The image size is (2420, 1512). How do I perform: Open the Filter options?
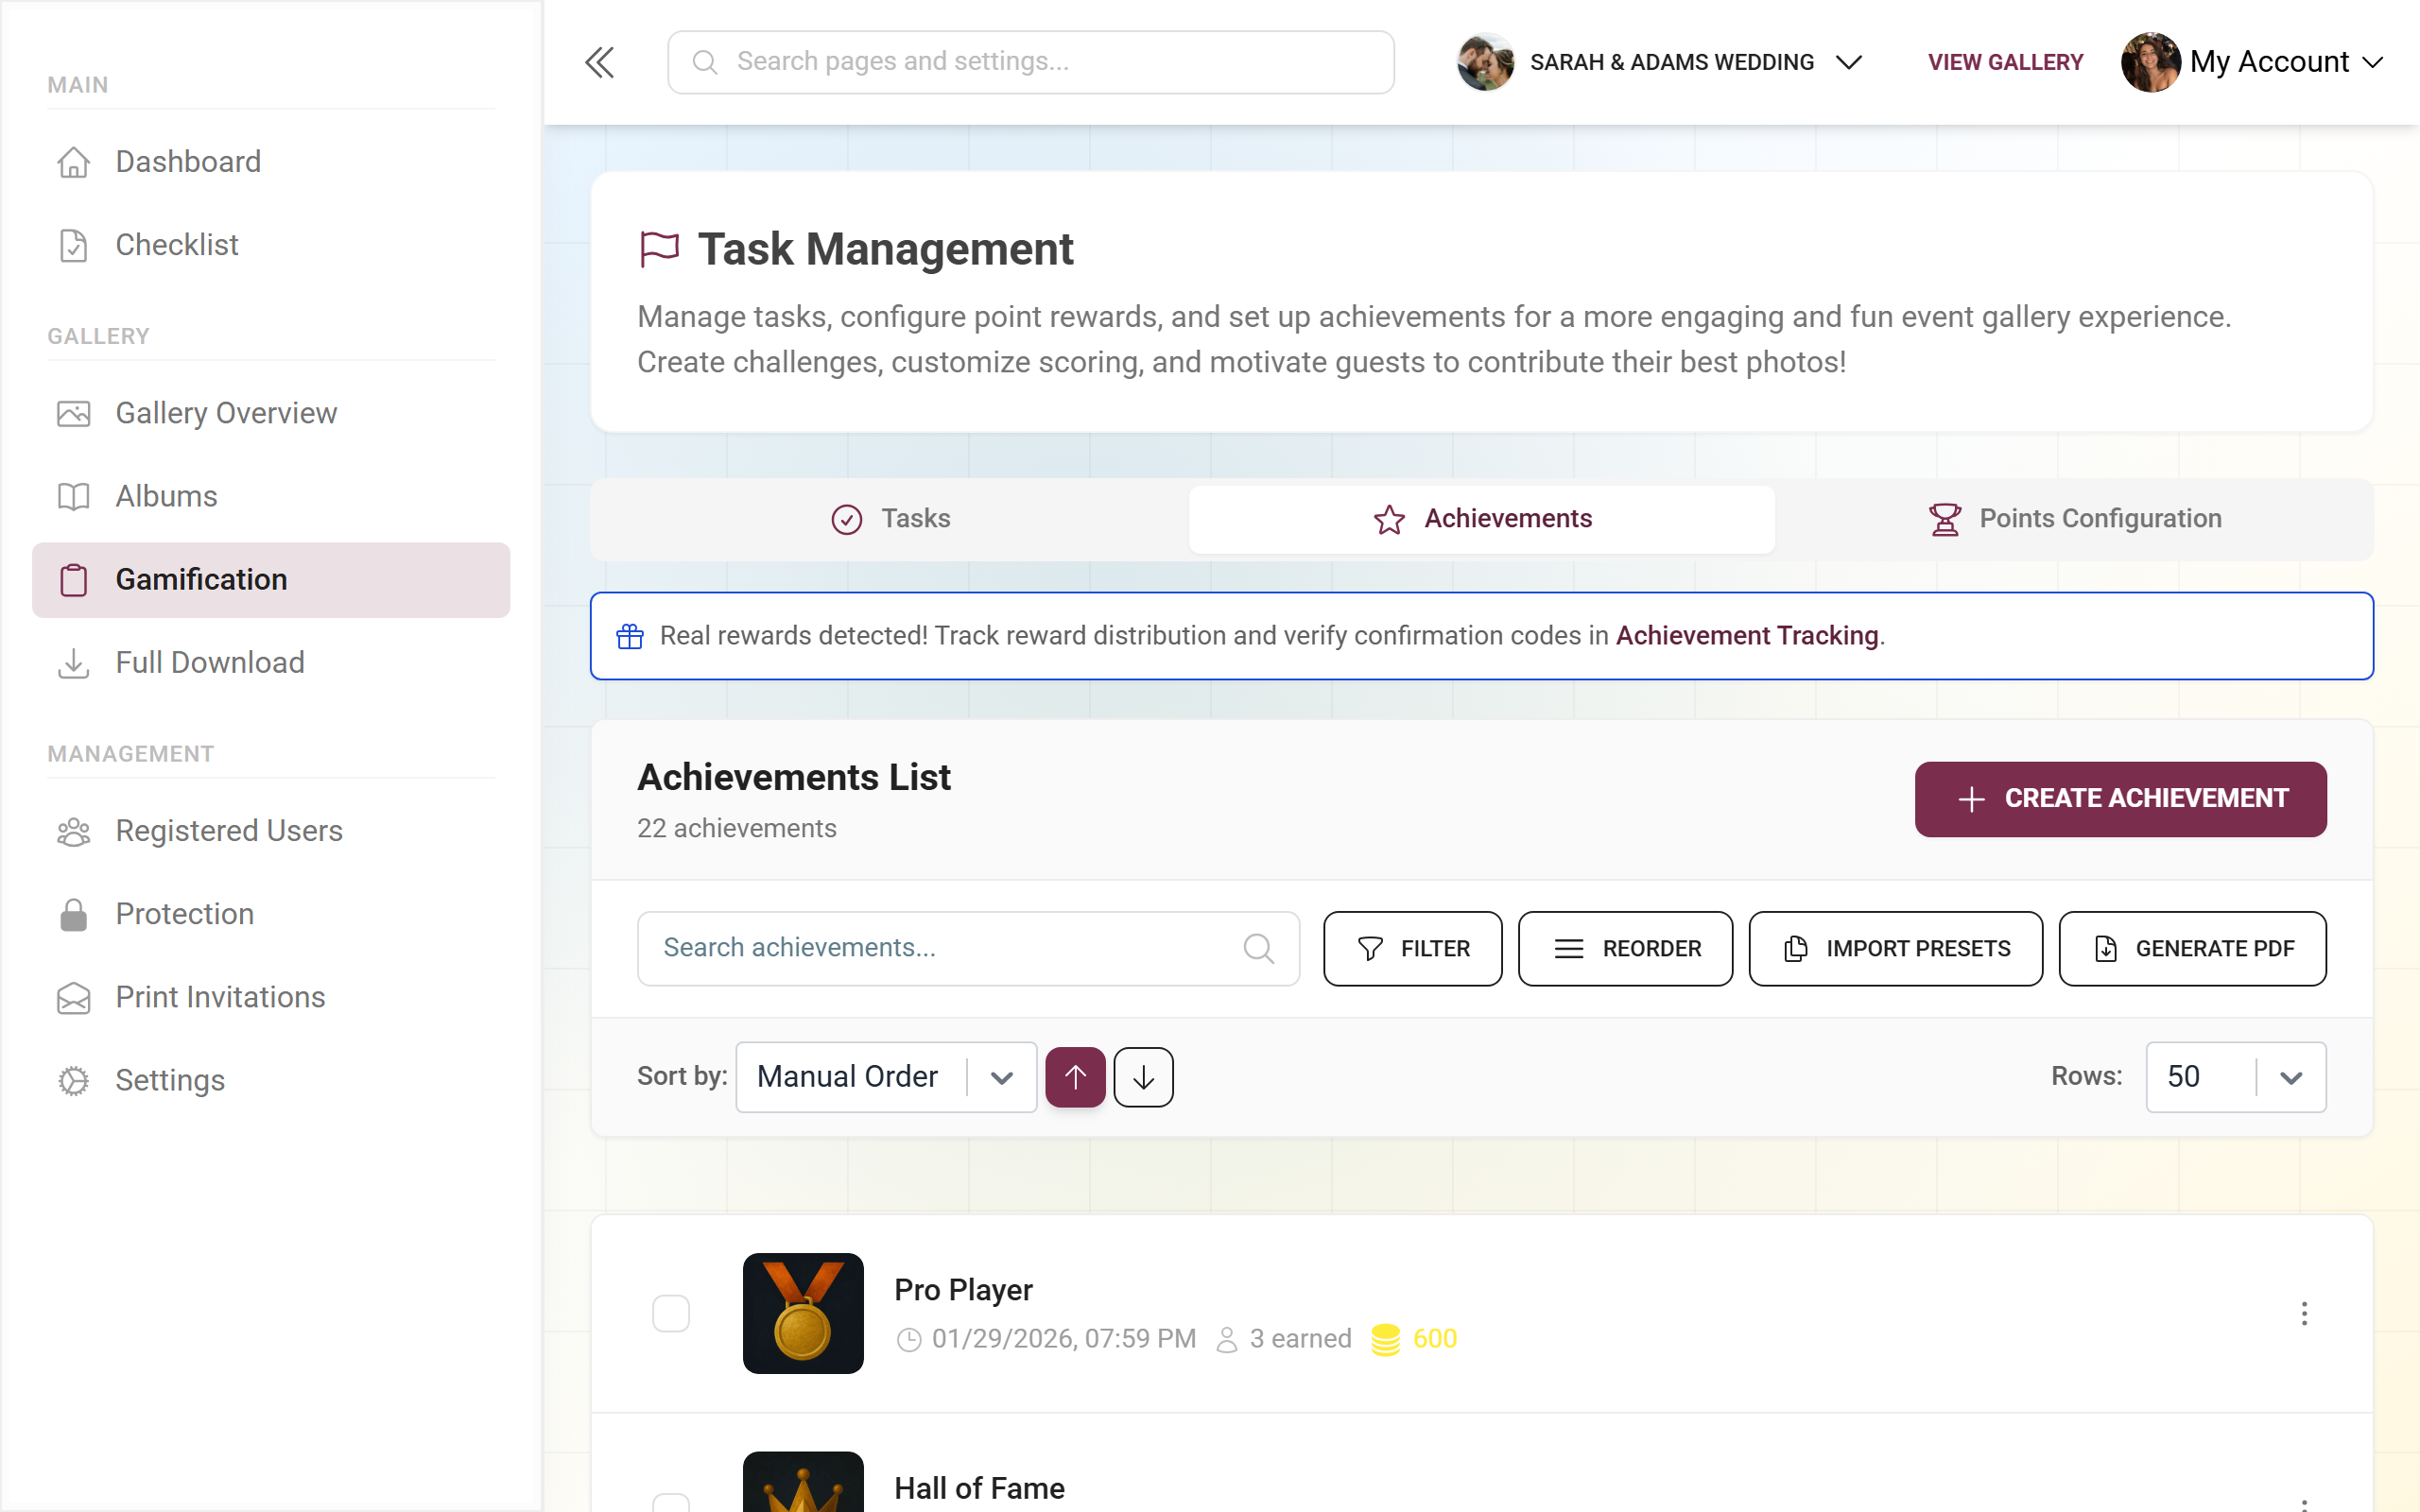coord(1412,948)
